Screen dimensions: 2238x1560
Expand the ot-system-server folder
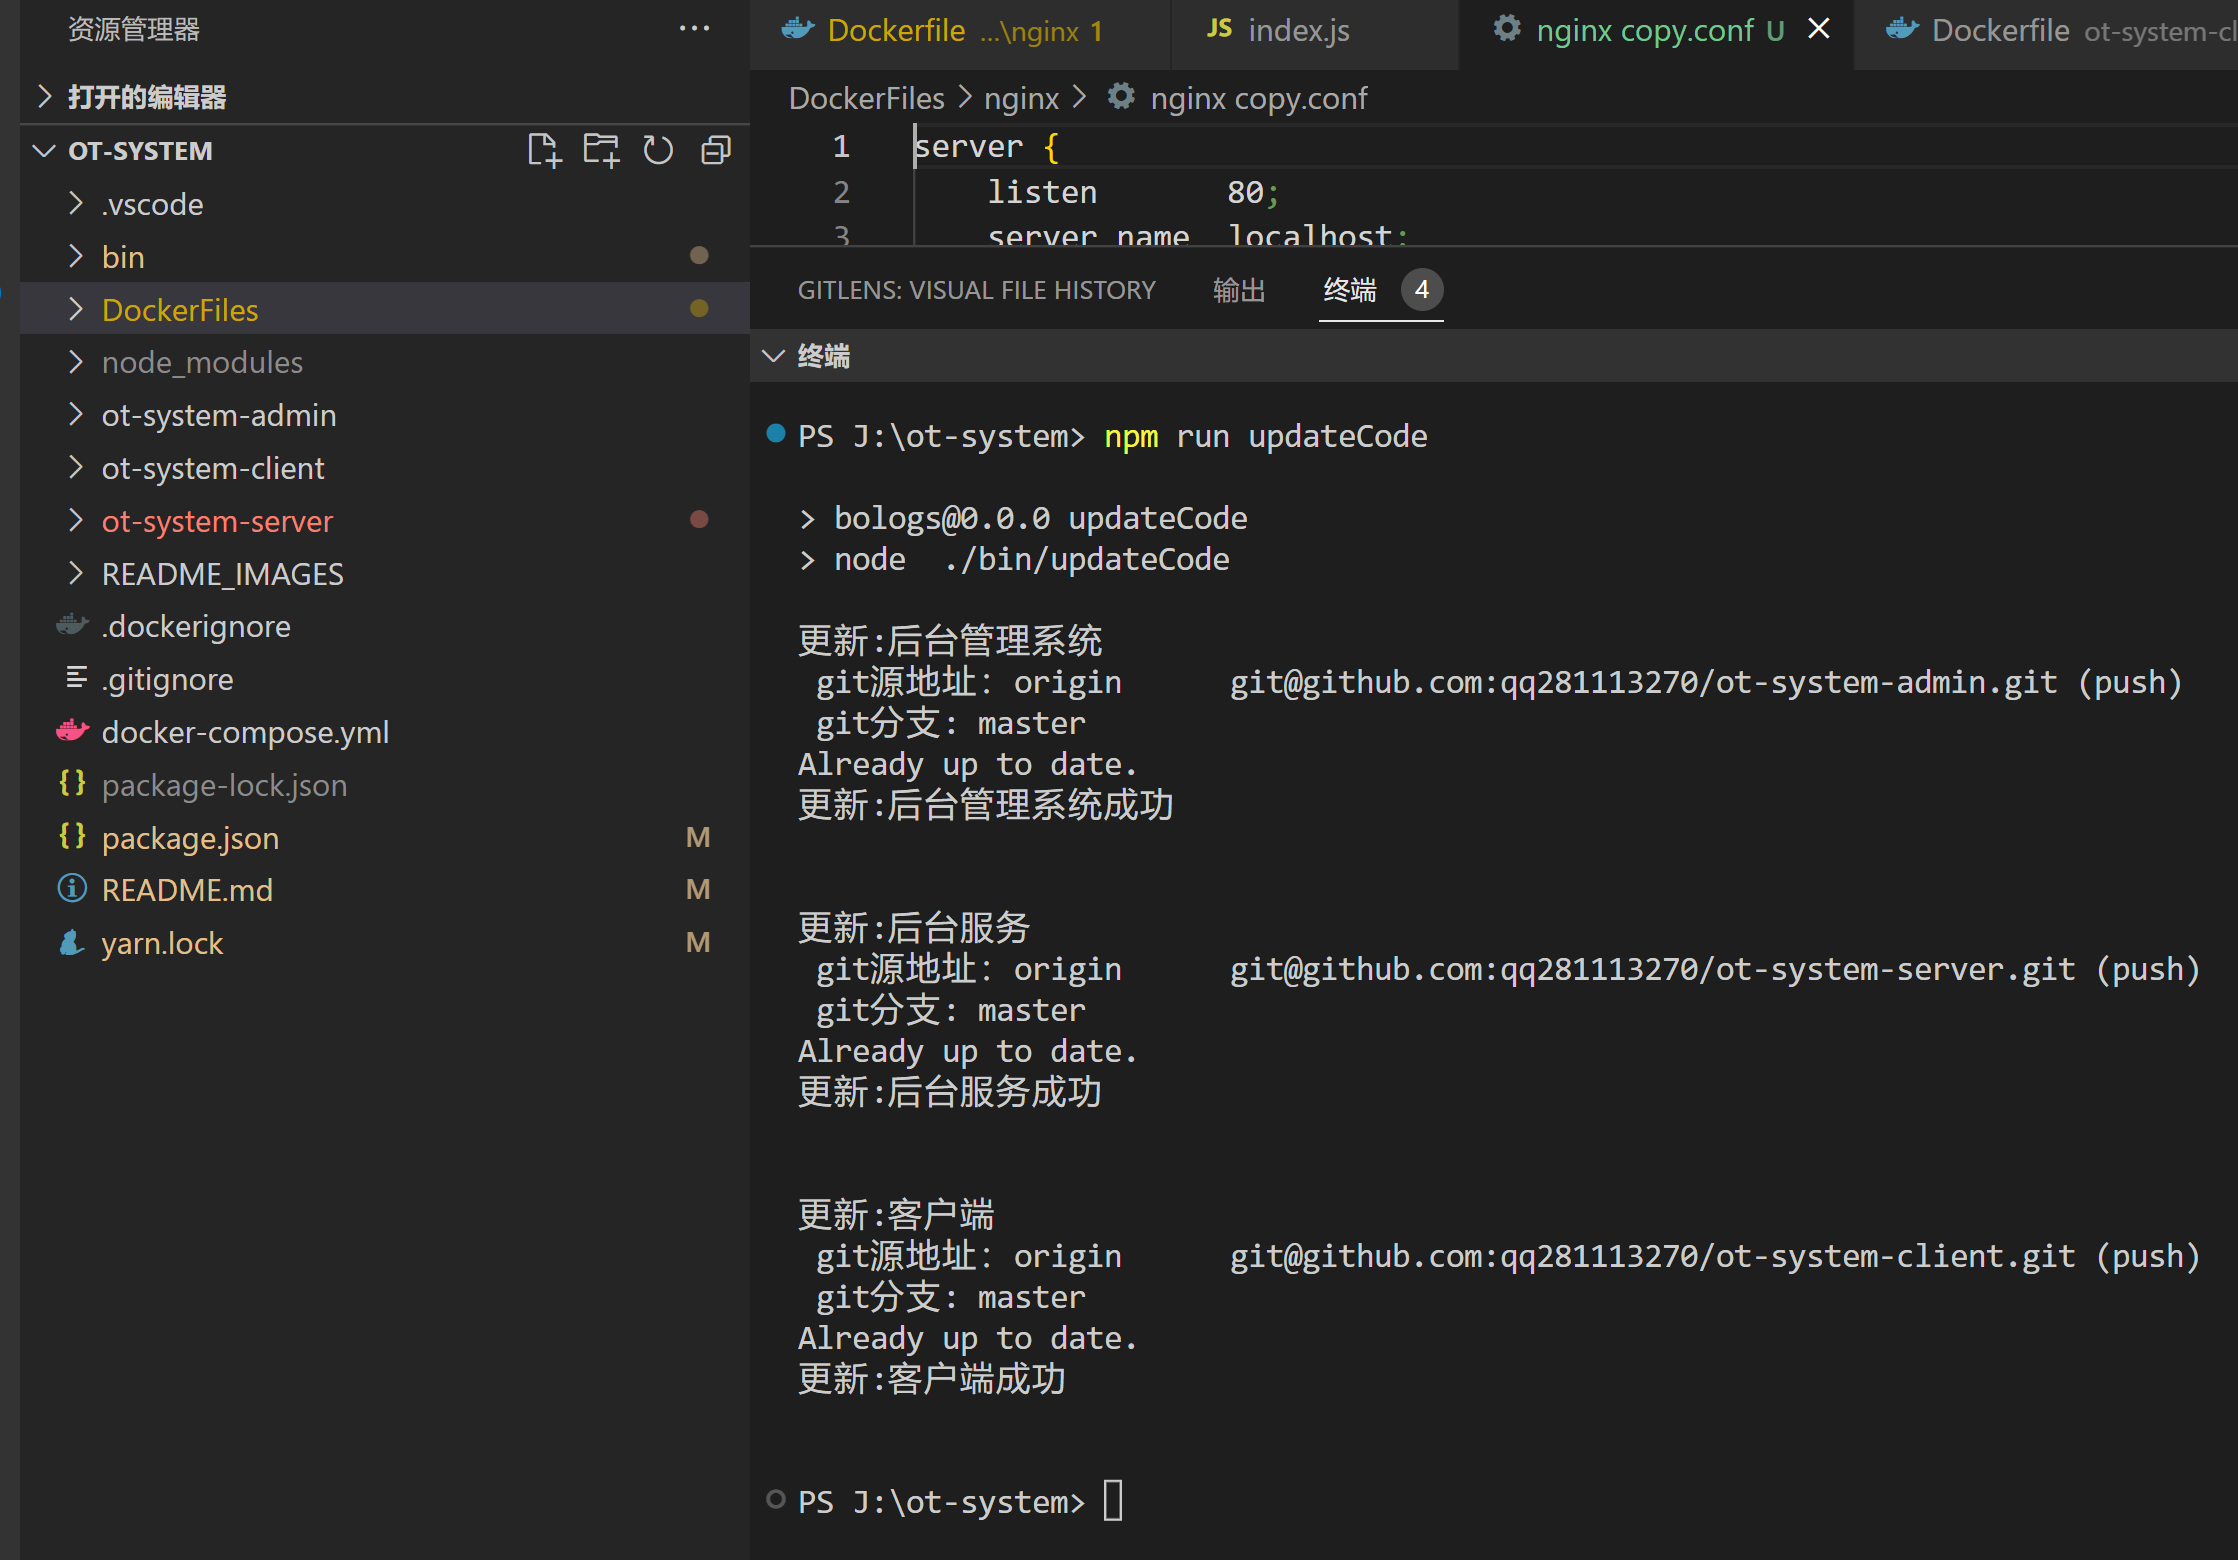(217, 521)
